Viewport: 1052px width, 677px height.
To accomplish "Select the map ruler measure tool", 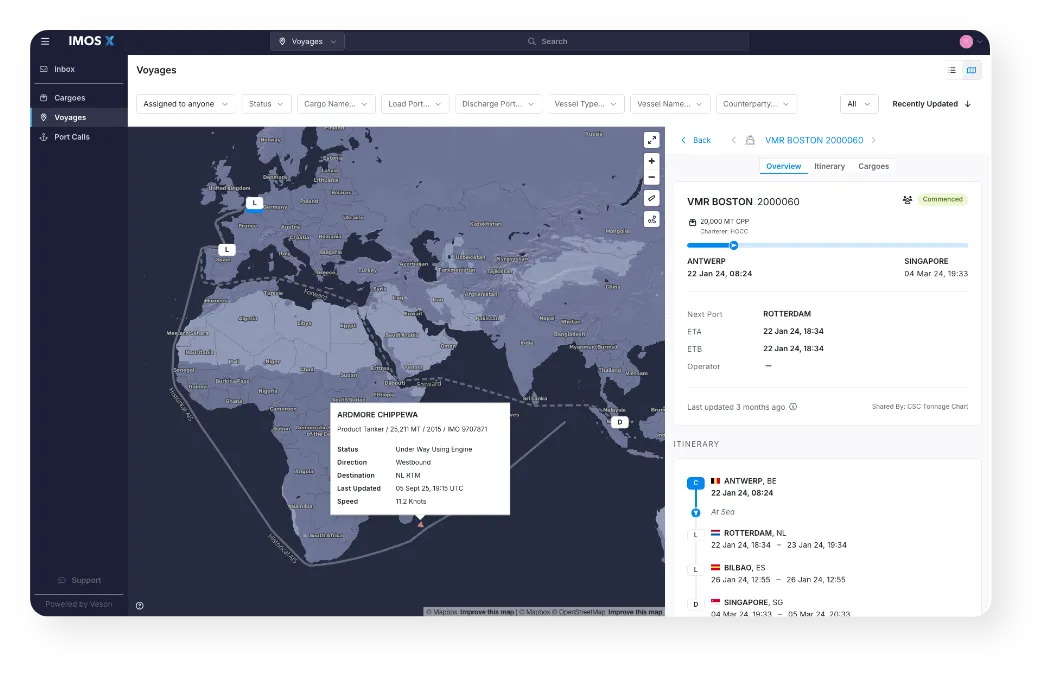I will [652, 198].
